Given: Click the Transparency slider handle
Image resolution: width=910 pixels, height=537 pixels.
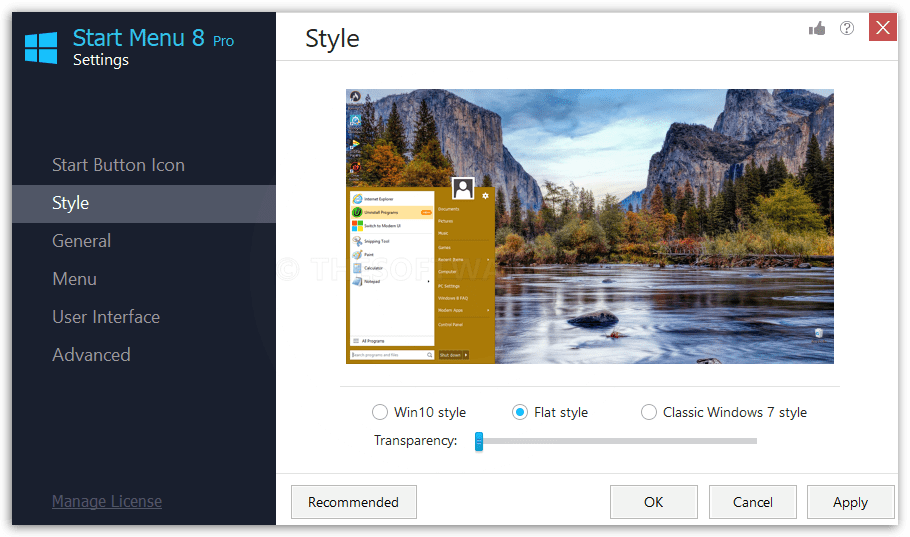Looking at the screenshot, I should pos(479,441).
